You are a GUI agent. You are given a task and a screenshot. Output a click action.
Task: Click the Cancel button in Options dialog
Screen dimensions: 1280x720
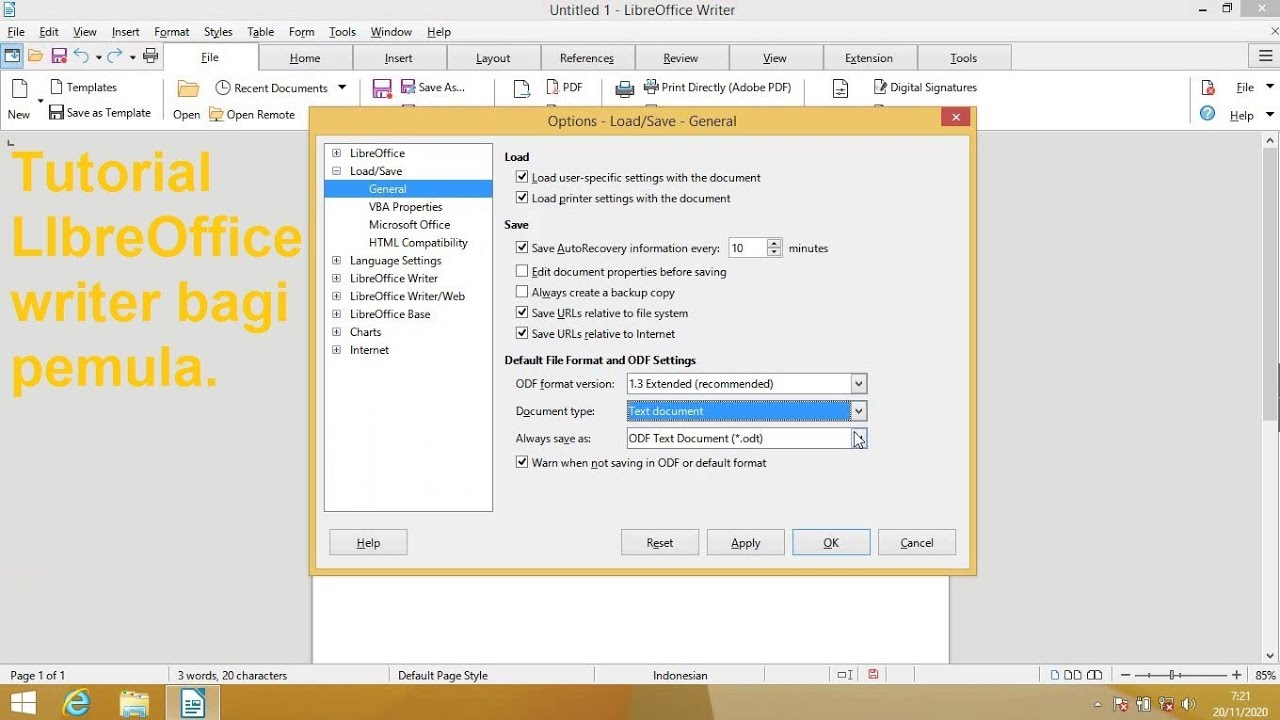(917, 543)
